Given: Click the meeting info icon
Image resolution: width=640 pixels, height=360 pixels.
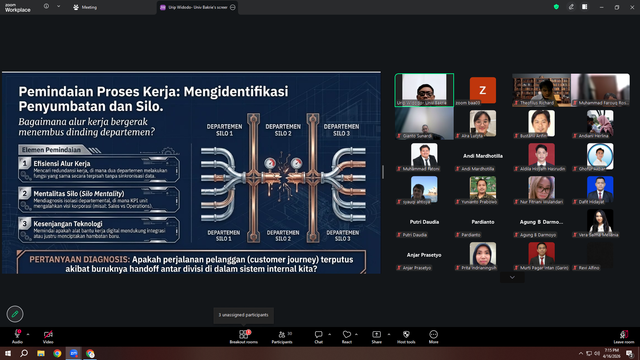Looking at the screenshot, I should point(47,7).
